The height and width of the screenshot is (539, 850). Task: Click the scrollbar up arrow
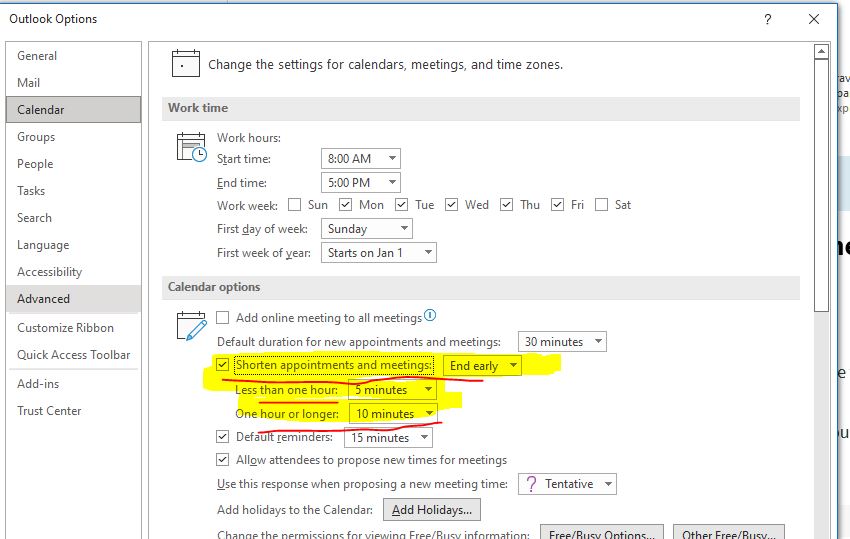(x=821, y=52)
